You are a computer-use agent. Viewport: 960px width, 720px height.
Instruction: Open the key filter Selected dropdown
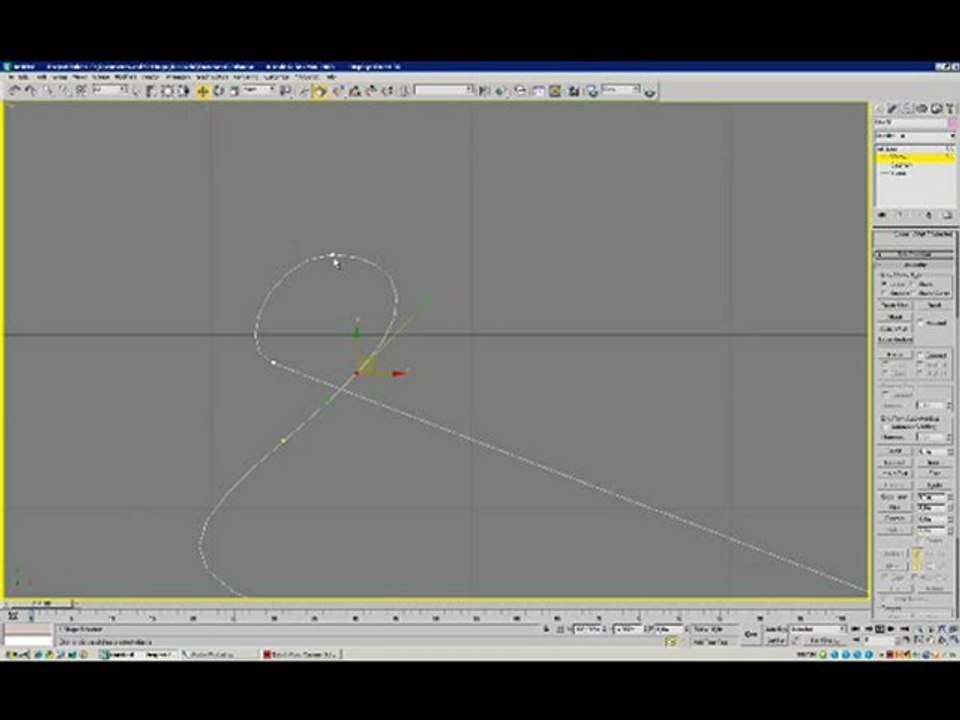pyautogui.click(x=818, y=629)
